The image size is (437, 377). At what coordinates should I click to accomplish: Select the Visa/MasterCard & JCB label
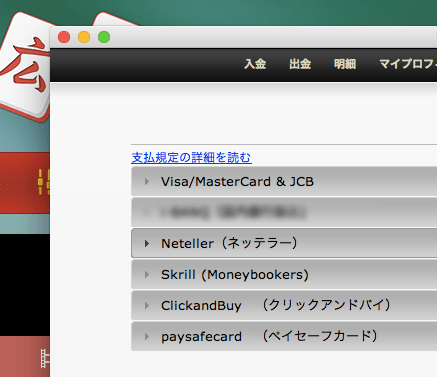pyautogui.click(x=237, y=182)
